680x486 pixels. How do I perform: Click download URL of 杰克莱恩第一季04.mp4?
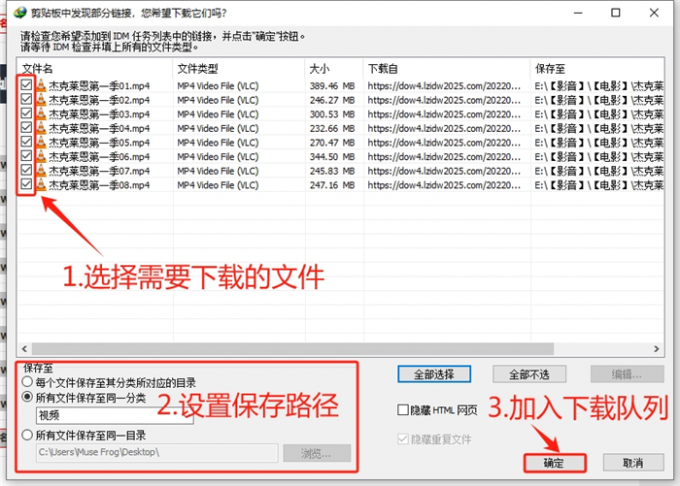point(444,129)
